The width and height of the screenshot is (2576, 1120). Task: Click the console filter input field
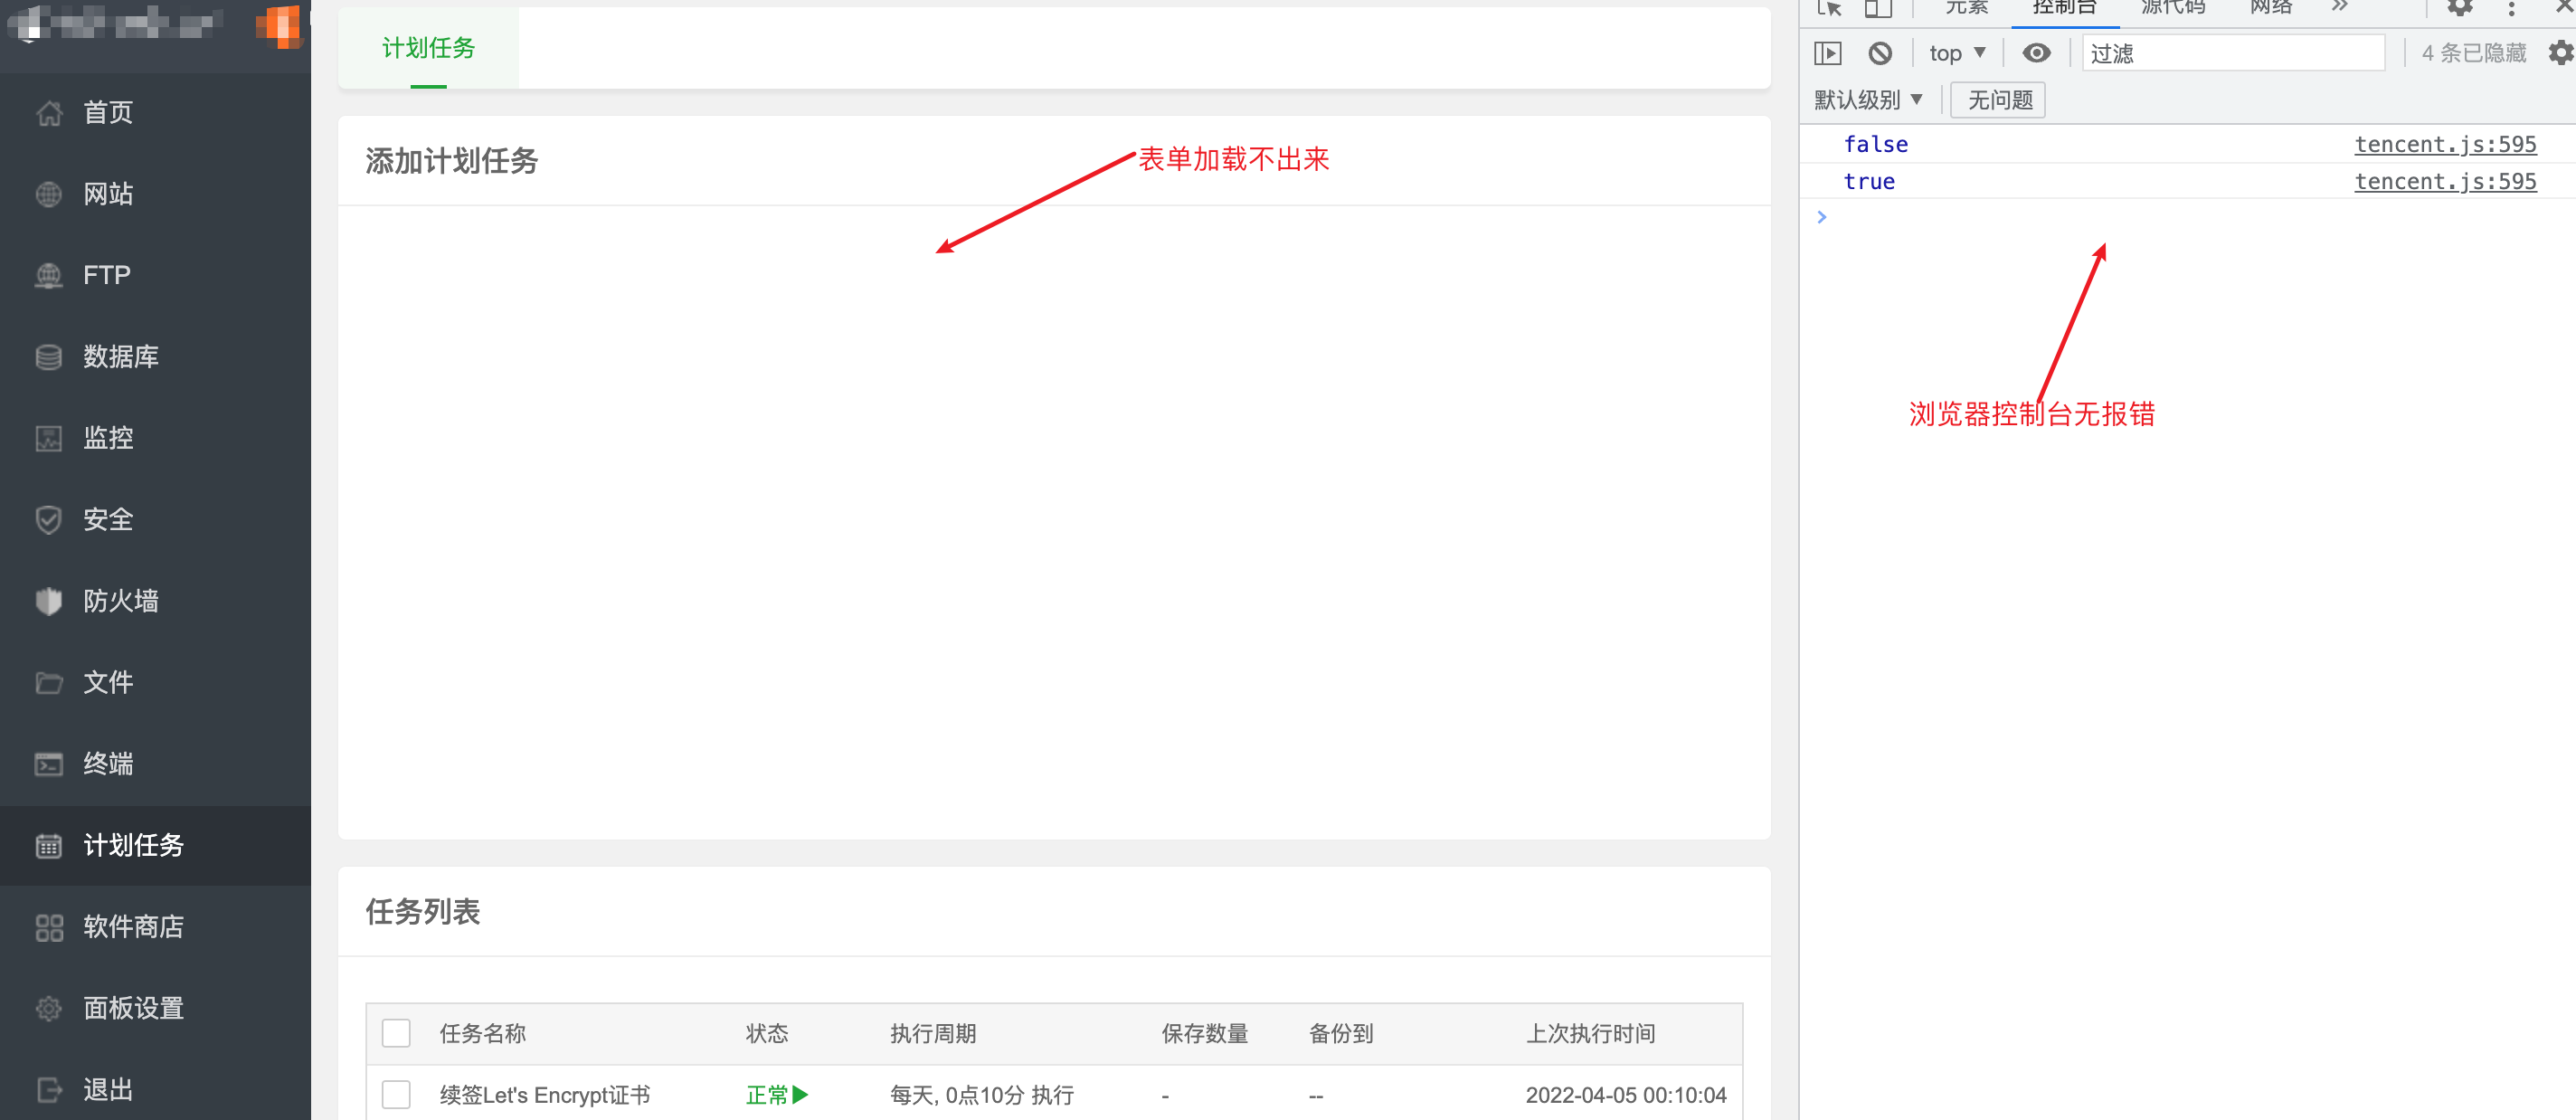pyautogui.click(x=2232, y=53)
